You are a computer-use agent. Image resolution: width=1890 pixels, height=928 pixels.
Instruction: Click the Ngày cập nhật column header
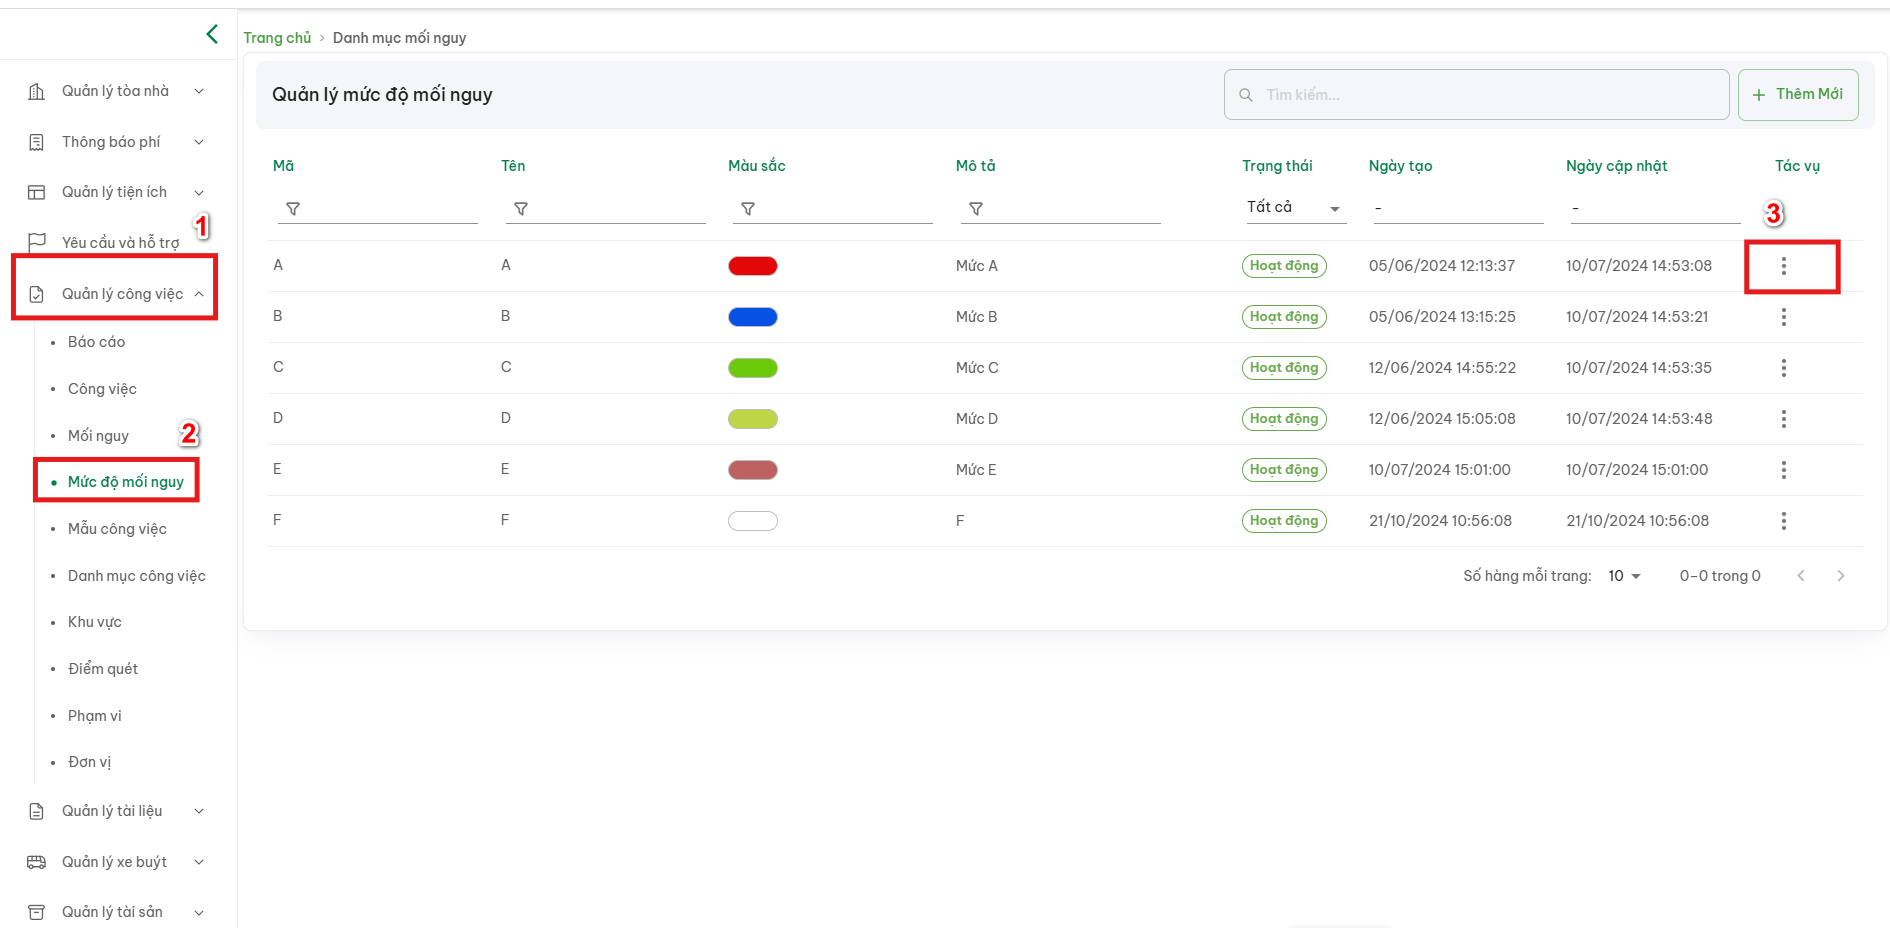[1616, 166]
